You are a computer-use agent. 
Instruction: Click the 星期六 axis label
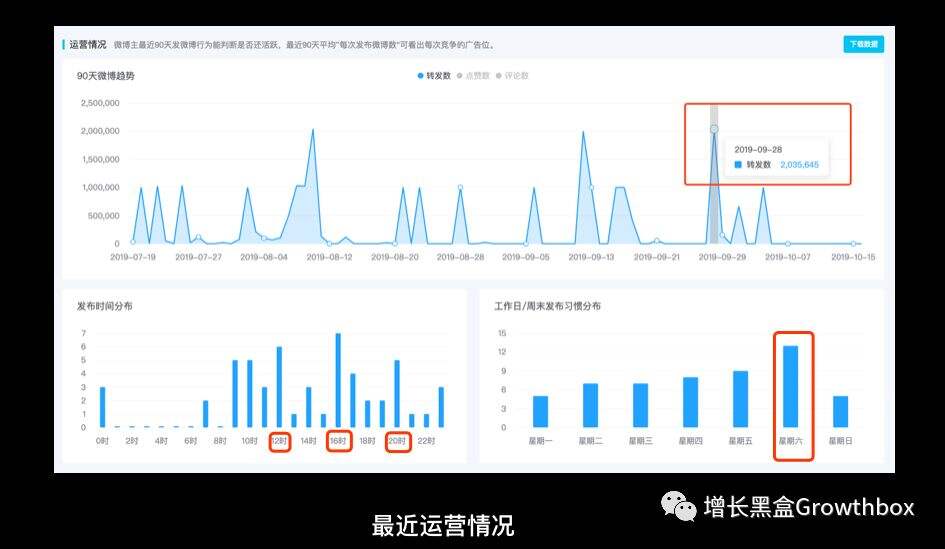tap(790, 441)
